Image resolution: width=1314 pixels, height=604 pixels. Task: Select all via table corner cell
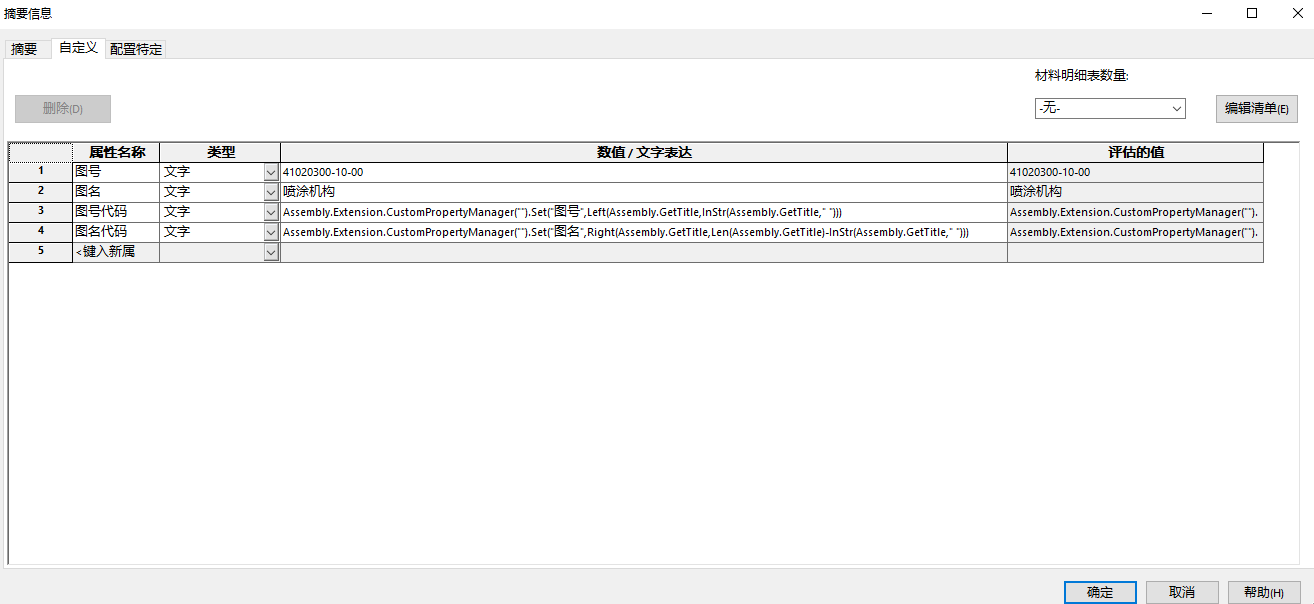coord(41,153)
